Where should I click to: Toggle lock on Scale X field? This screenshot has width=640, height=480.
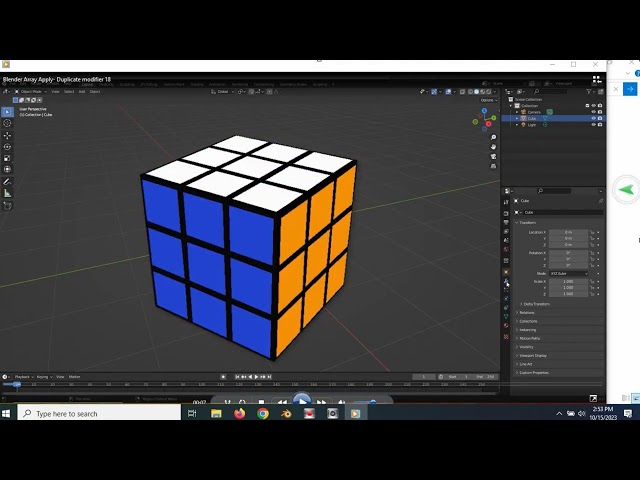click(592, 282)
